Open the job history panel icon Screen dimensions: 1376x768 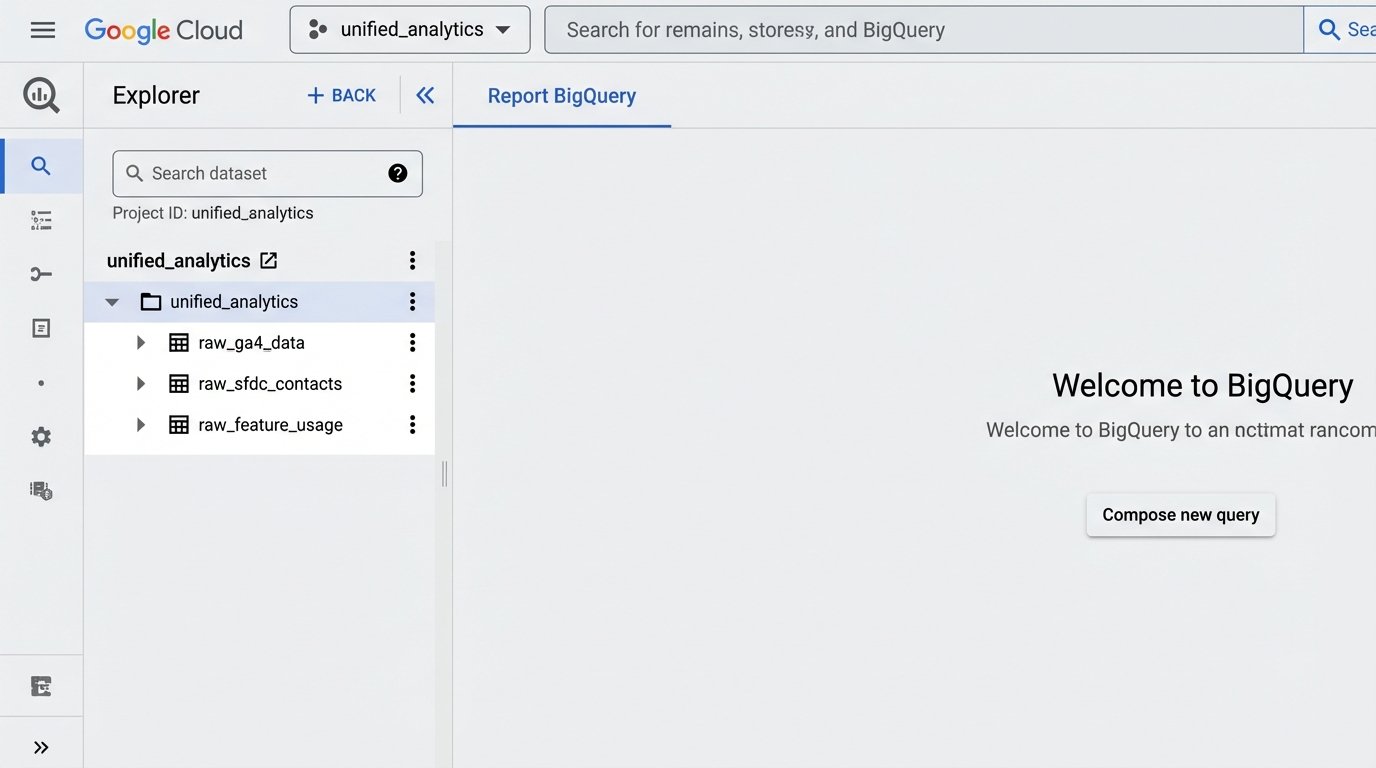click(41, 219)
